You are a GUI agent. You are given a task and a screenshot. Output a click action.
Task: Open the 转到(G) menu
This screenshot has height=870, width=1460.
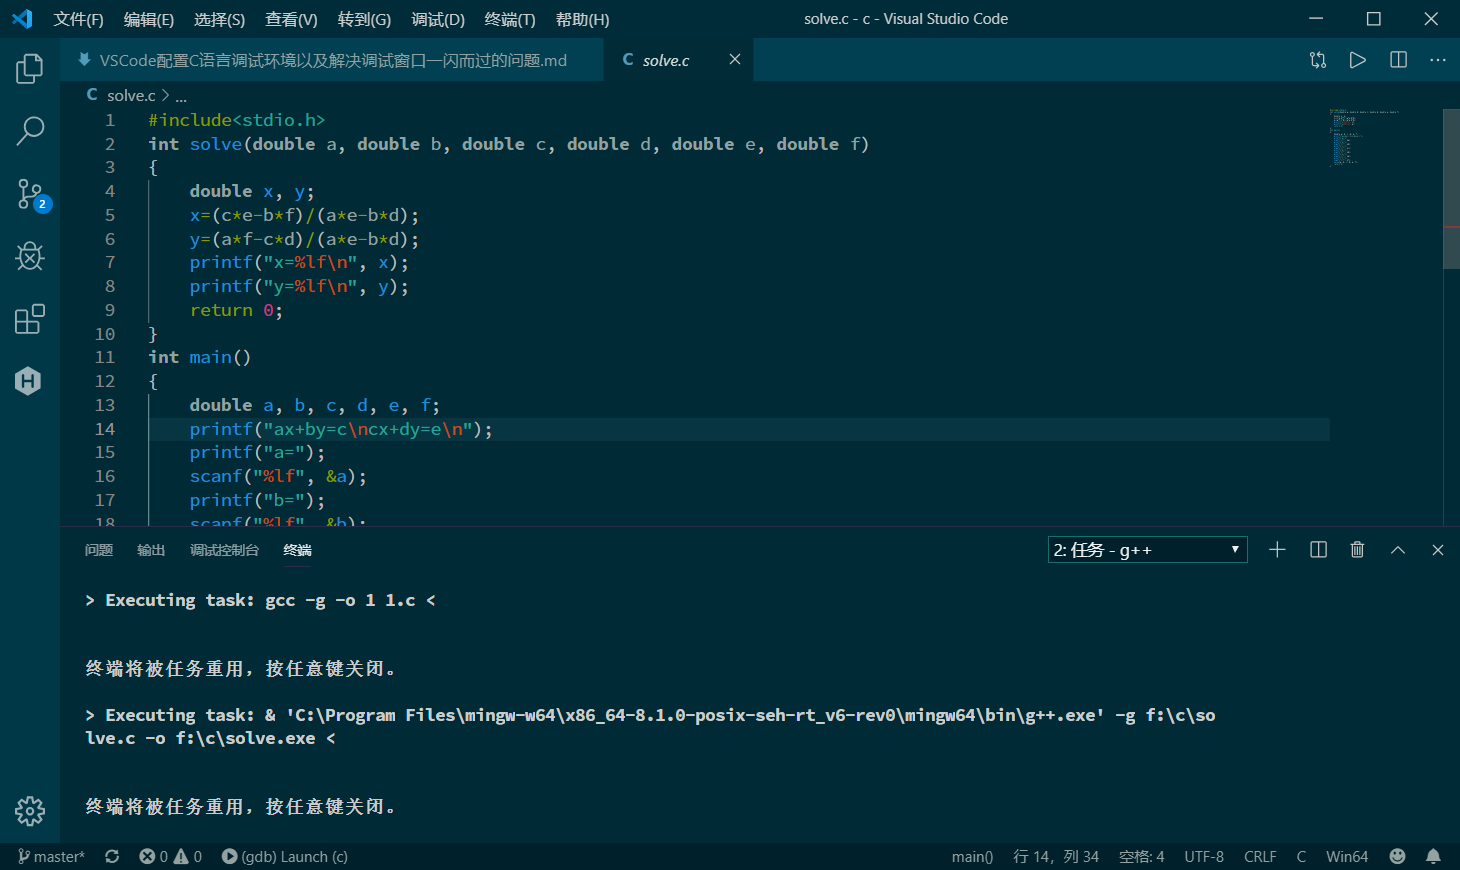point(364,19)
